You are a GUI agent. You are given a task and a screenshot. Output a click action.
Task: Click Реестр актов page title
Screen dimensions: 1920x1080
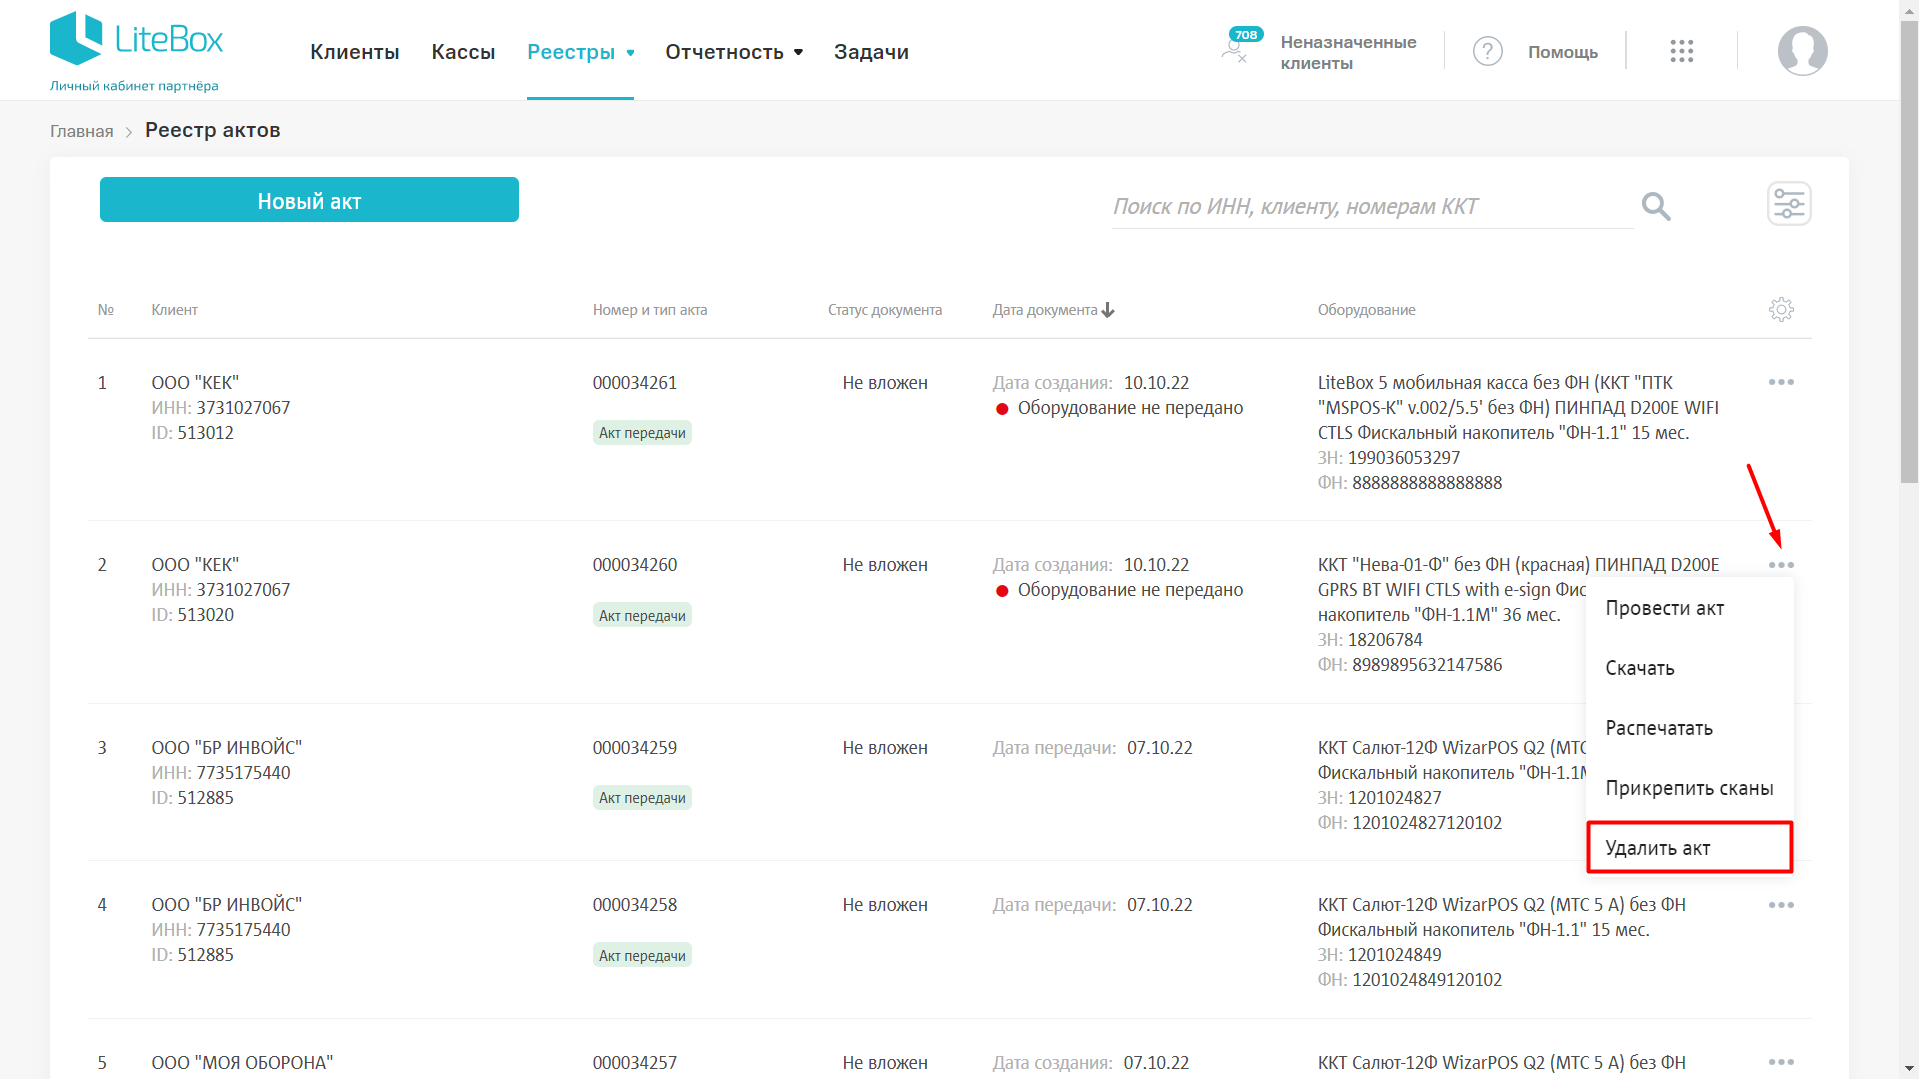[x=212, y=130]
